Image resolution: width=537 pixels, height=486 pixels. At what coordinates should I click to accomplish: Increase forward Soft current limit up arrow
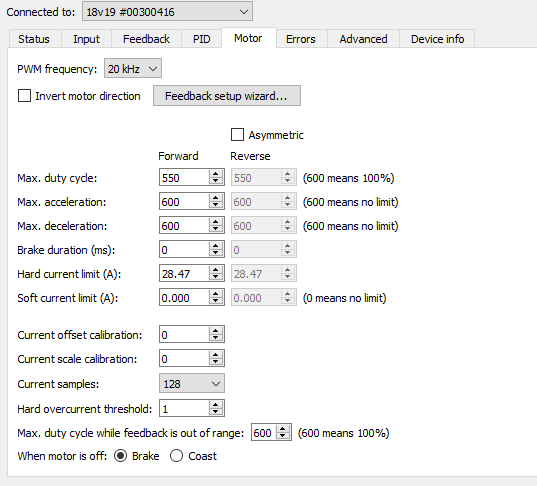[x=215, y=294]
